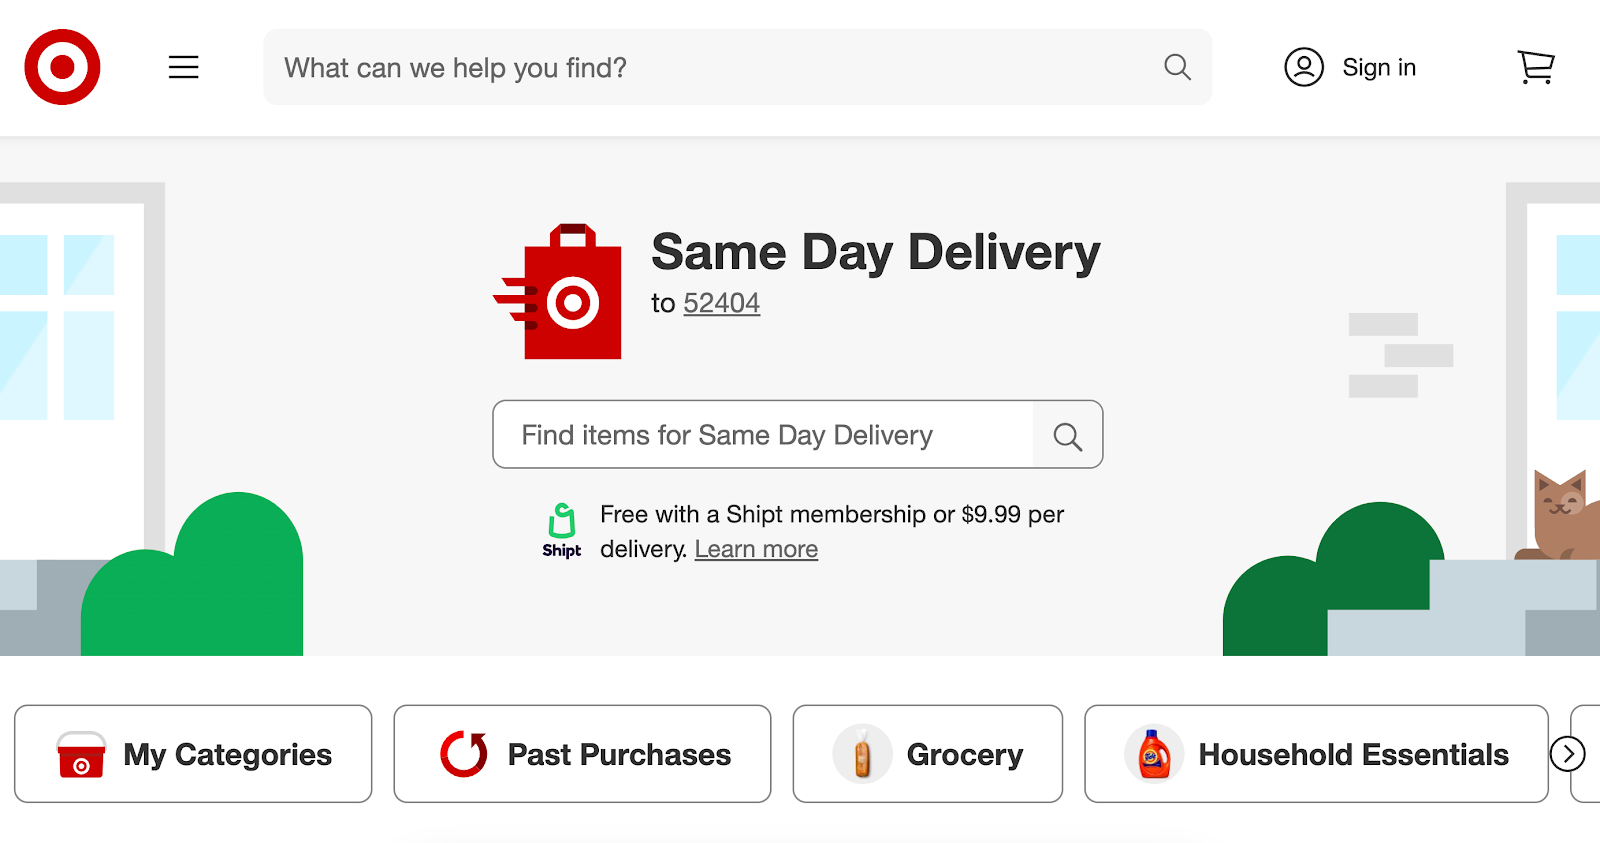This screenshot has height=843, width=1600.
Task: Click the detergent bottle icon on Household Essentials
Action: (x=1151, y=754)
